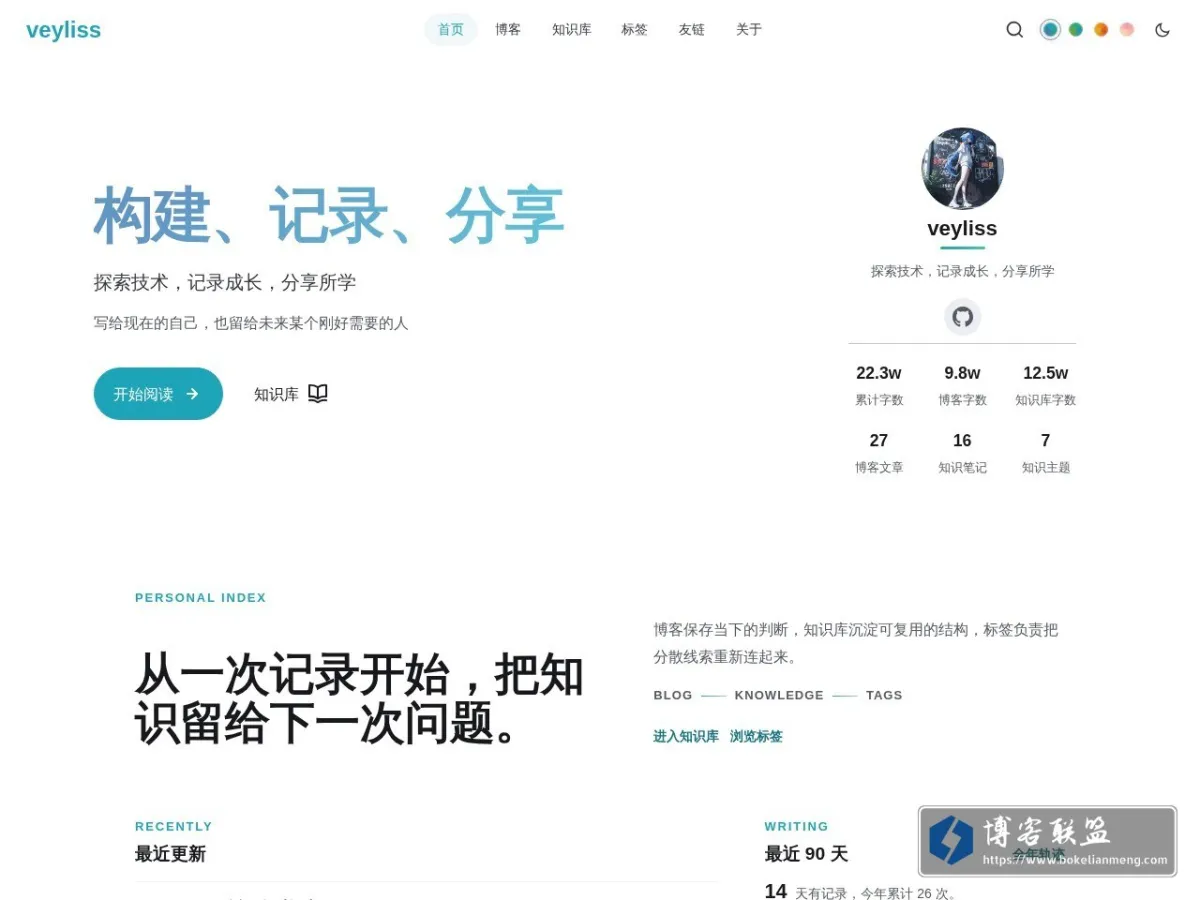
Task: Click the 最近 90 天 heading
Action: tap(806, 854)
